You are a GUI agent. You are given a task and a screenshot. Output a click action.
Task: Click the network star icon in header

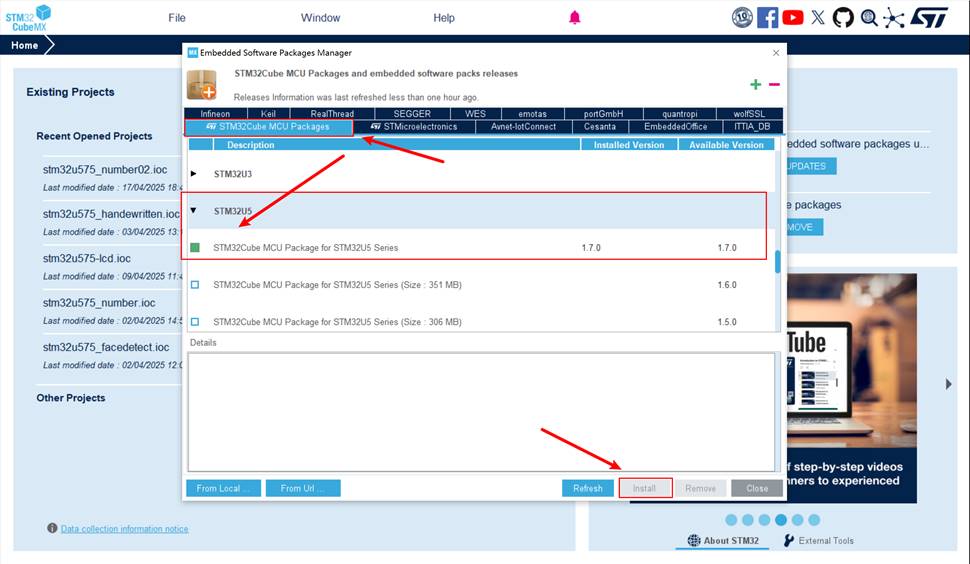click(893, 17)
